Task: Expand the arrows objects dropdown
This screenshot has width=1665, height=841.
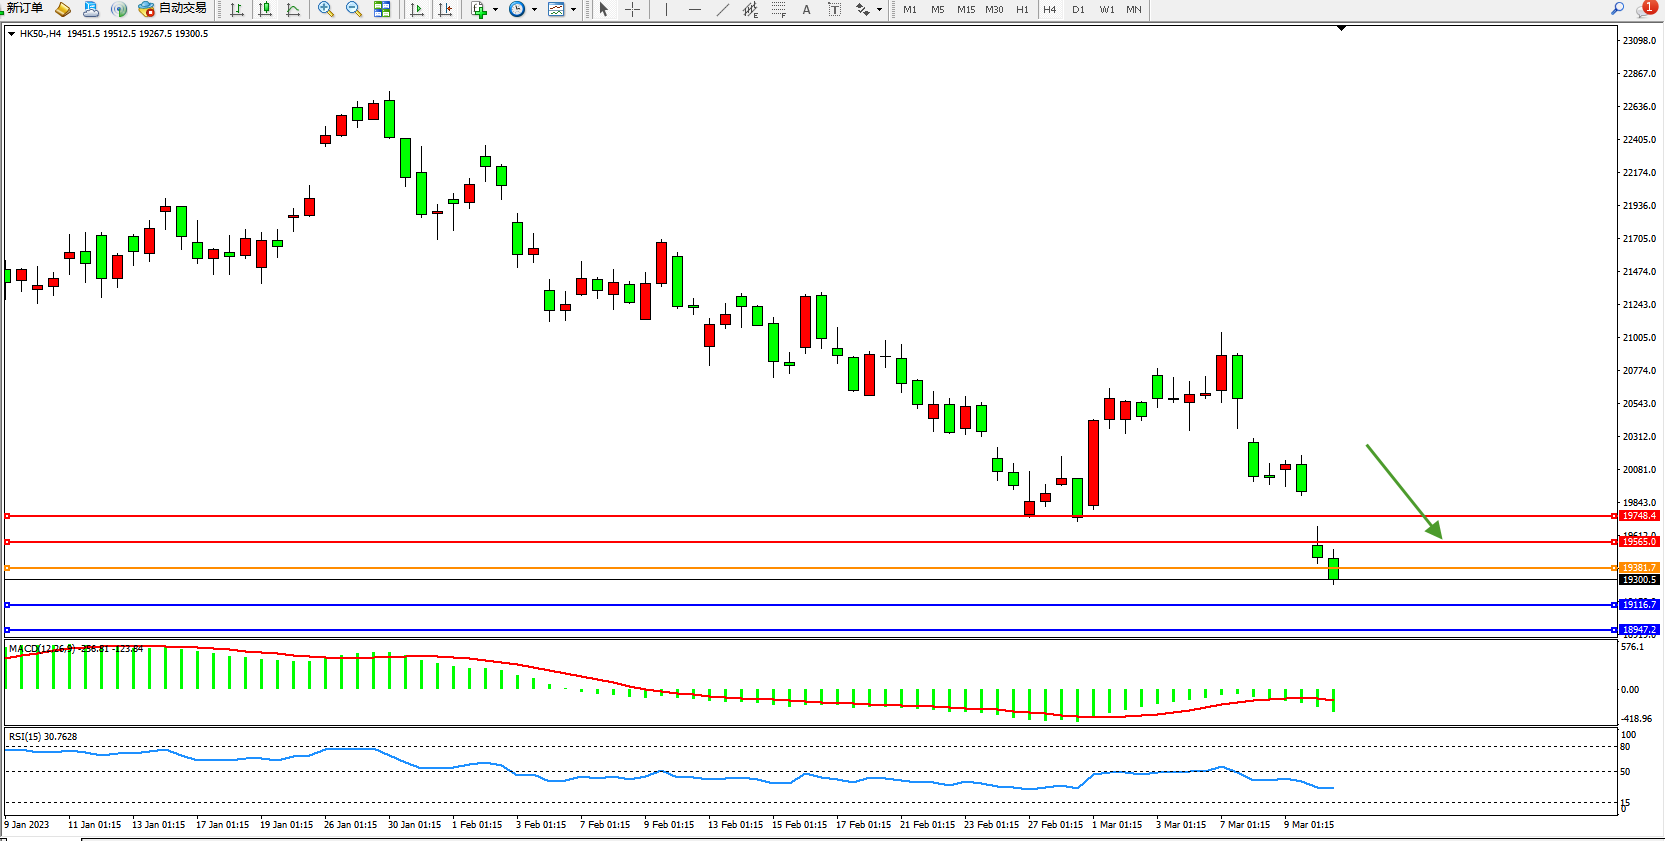Action: coord(879,10)
